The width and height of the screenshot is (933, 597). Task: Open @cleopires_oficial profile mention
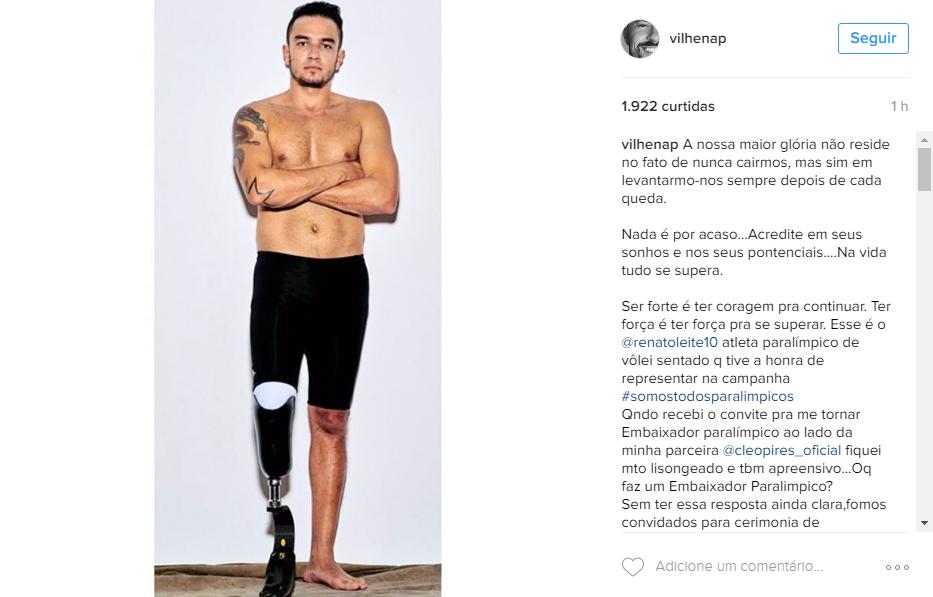[x=781, y=451]
